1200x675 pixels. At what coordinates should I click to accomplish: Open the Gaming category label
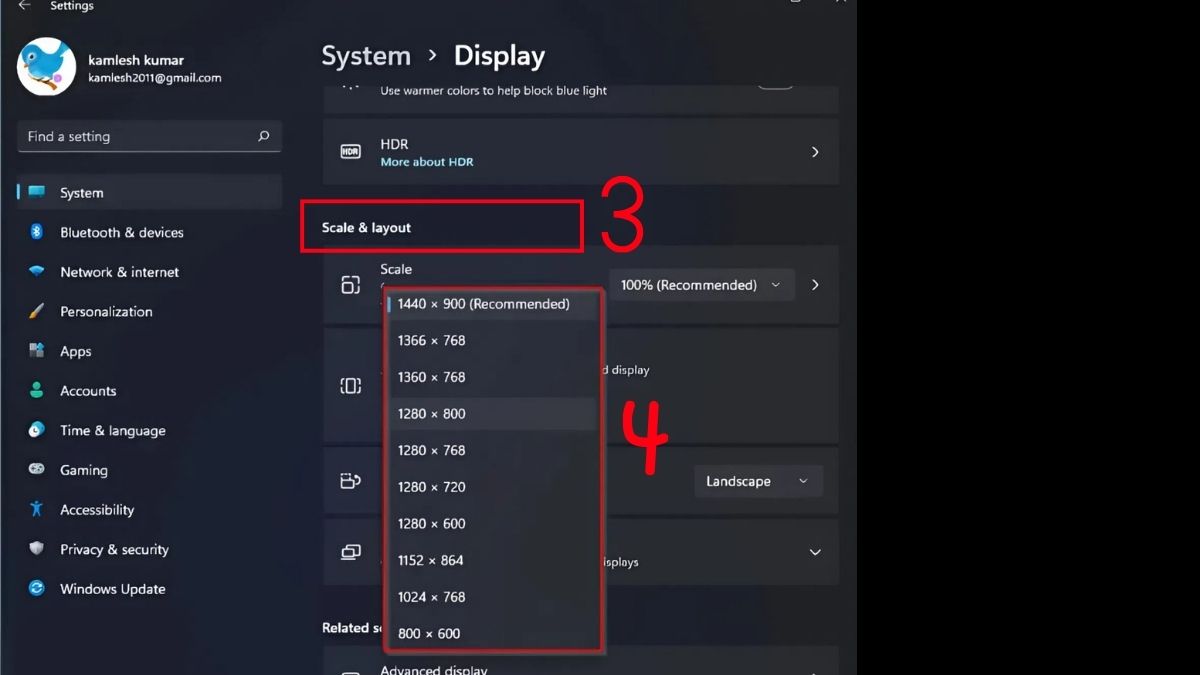click(x=84, y=470)
